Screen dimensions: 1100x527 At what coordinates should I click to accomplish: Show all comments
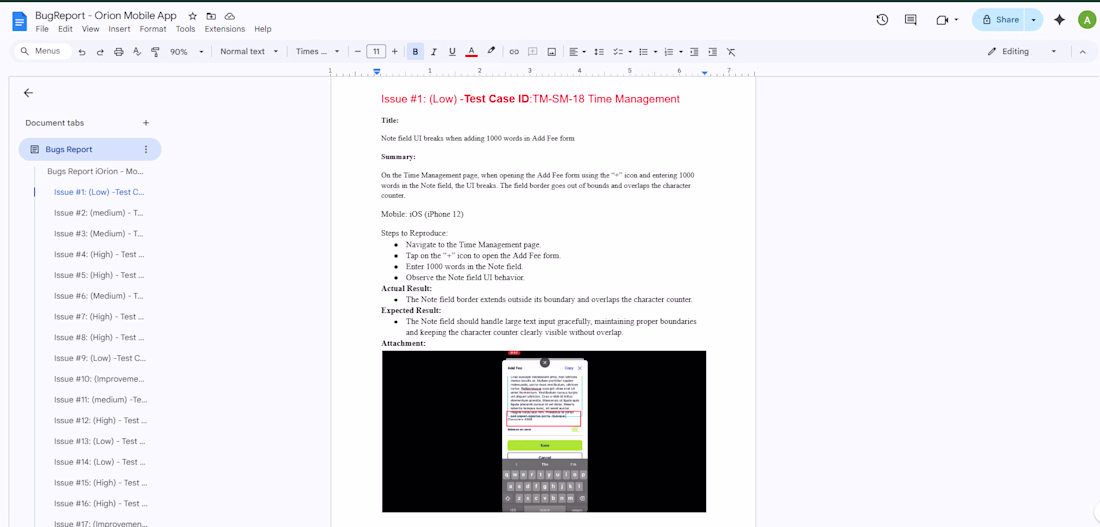coord(911,20)
